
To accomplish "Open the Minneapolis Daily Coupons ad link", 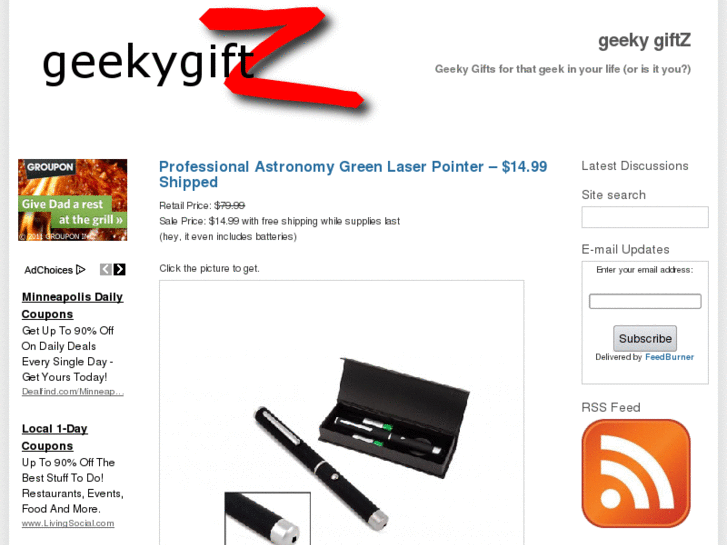I will click(72, 305).
